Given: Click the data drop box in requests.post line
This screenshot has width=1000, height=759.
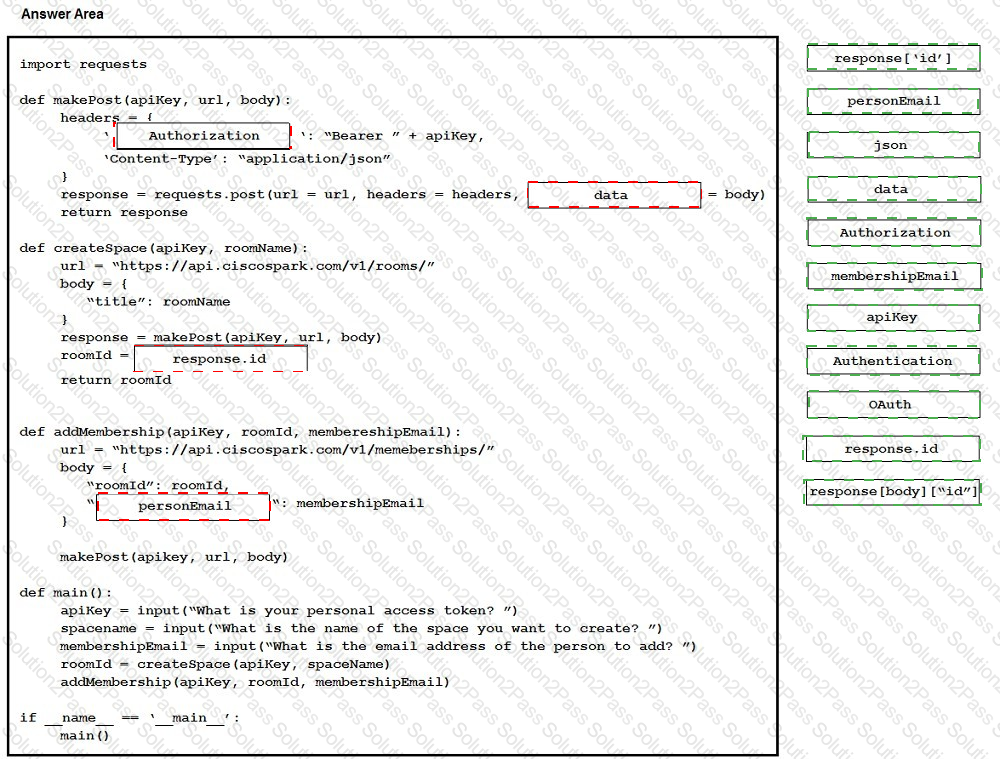Looking at the screenshot, I should (613, 195).
